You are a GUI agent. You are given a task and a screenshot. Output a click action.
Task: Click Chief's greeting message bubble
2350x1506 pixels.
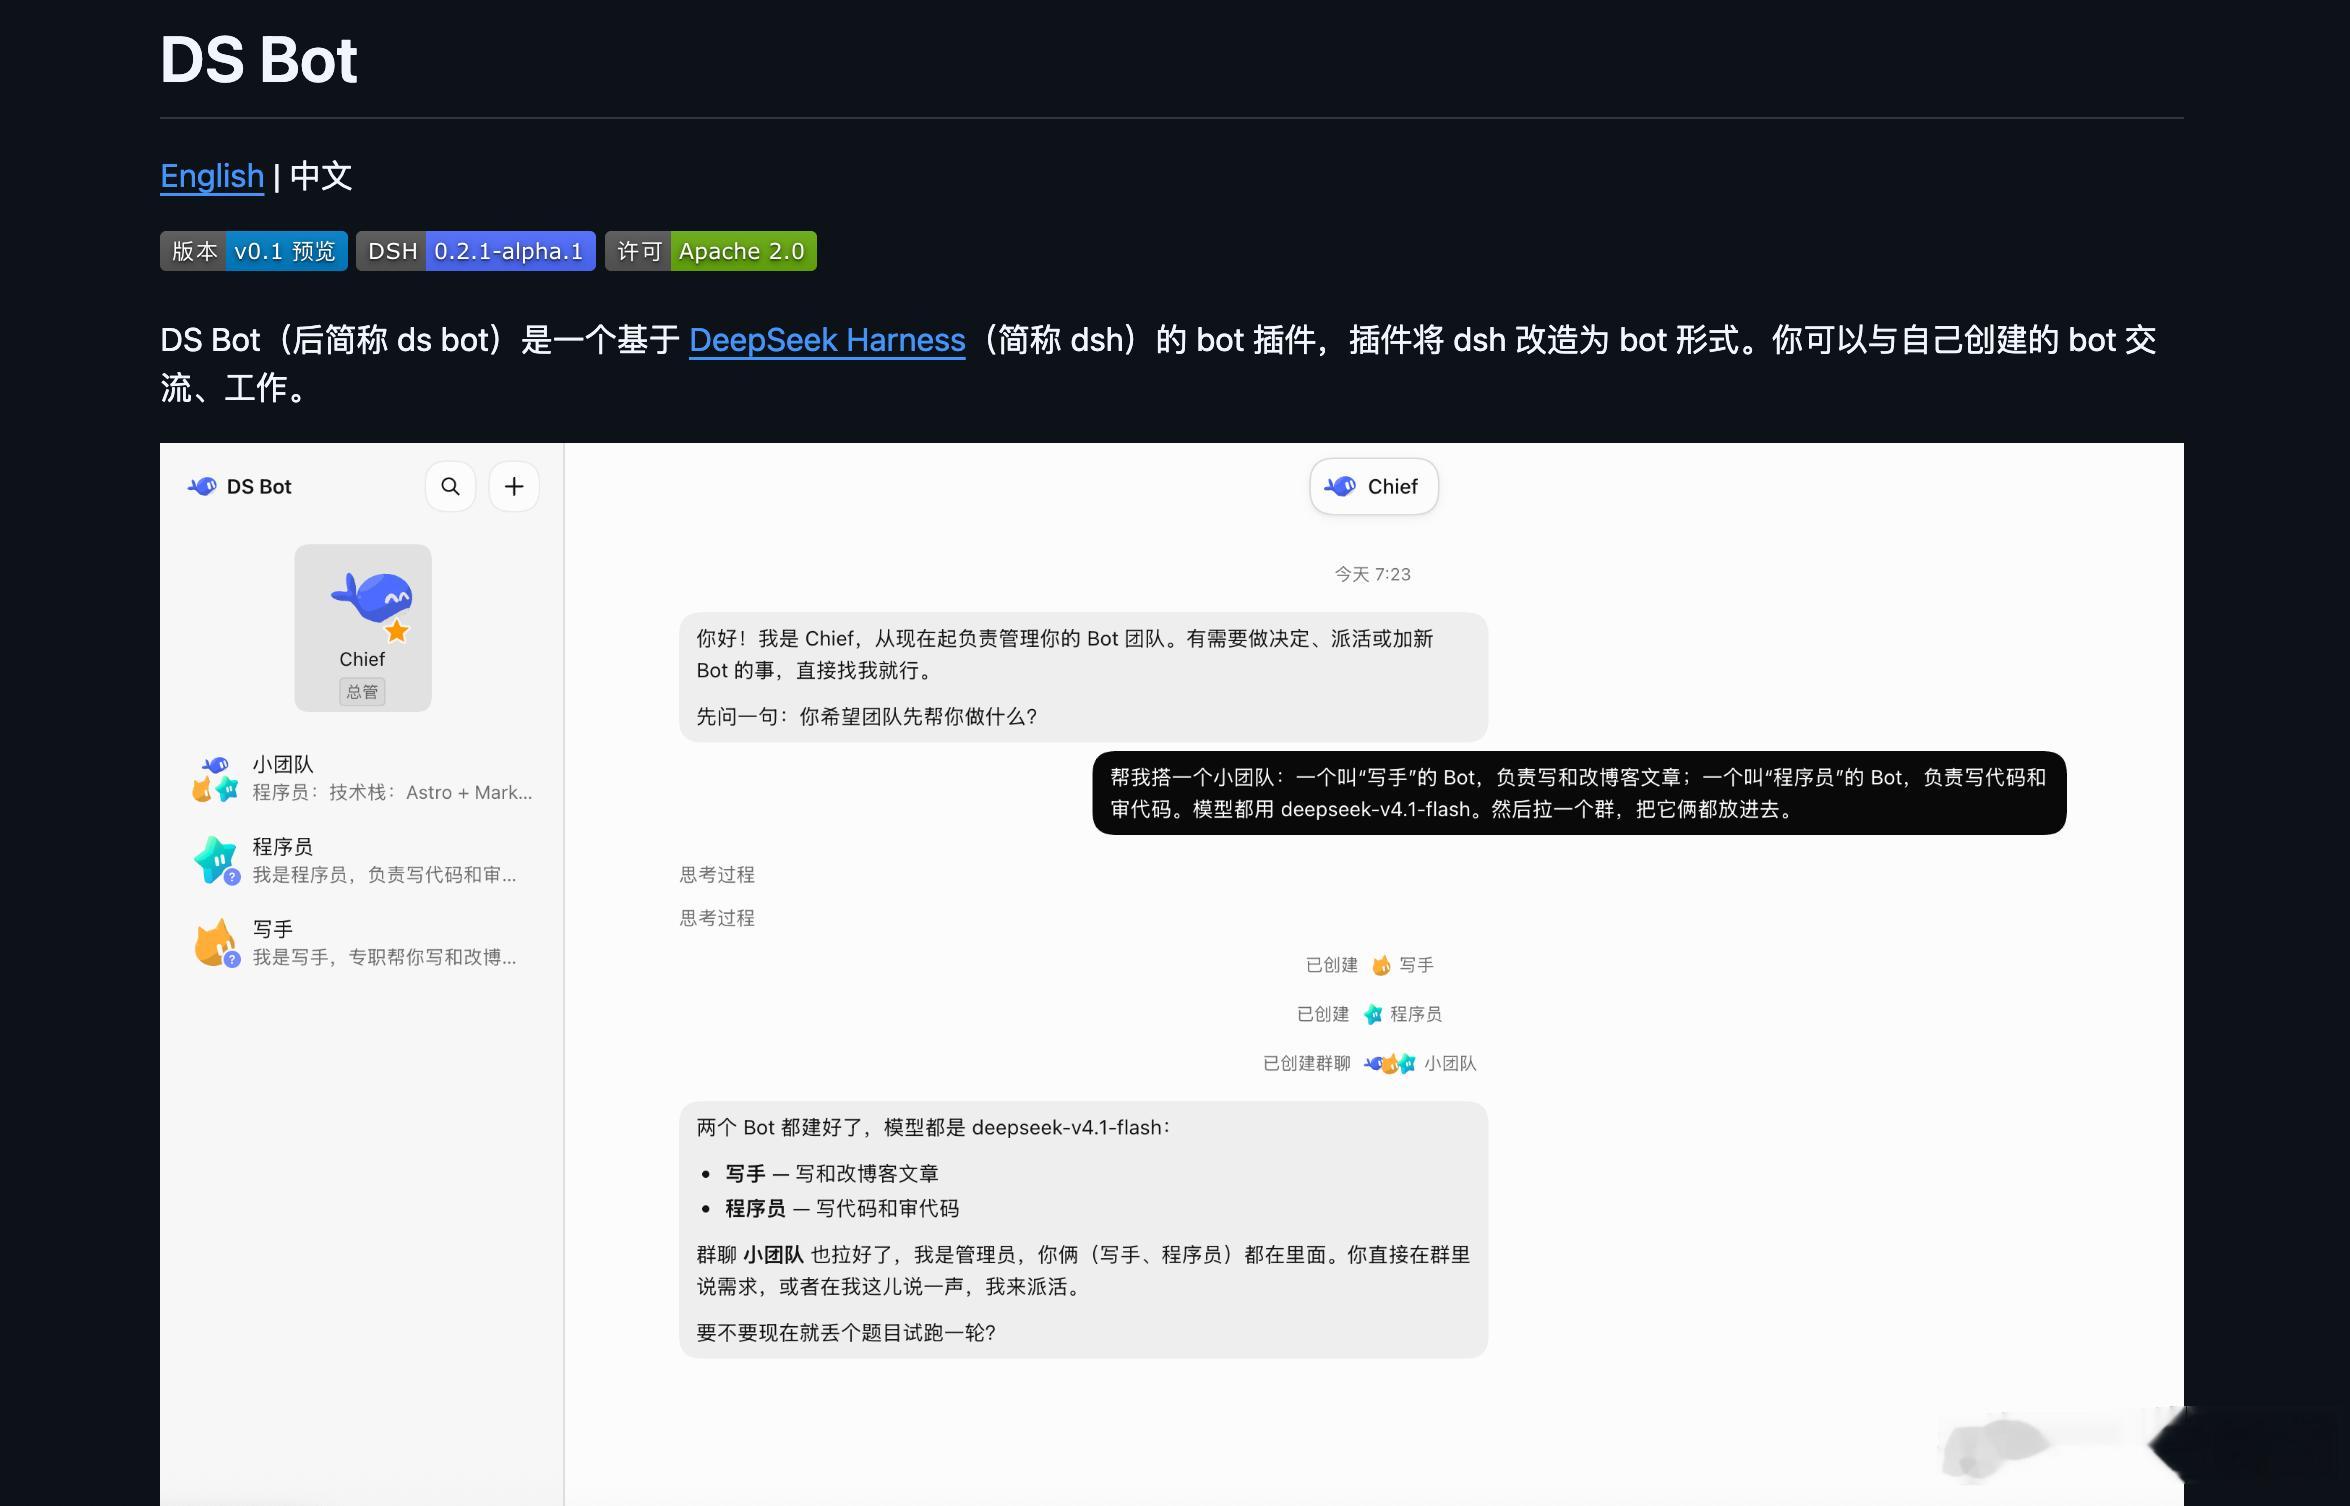coord(1083,677)
